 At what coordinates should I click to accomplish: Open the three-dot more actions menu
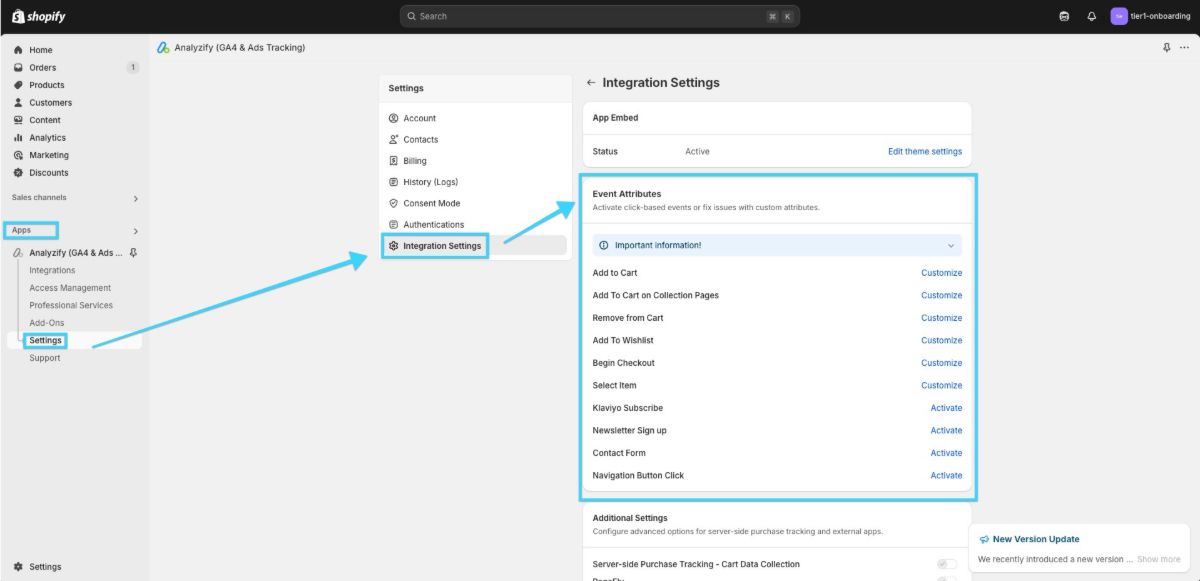[1185, 47]
